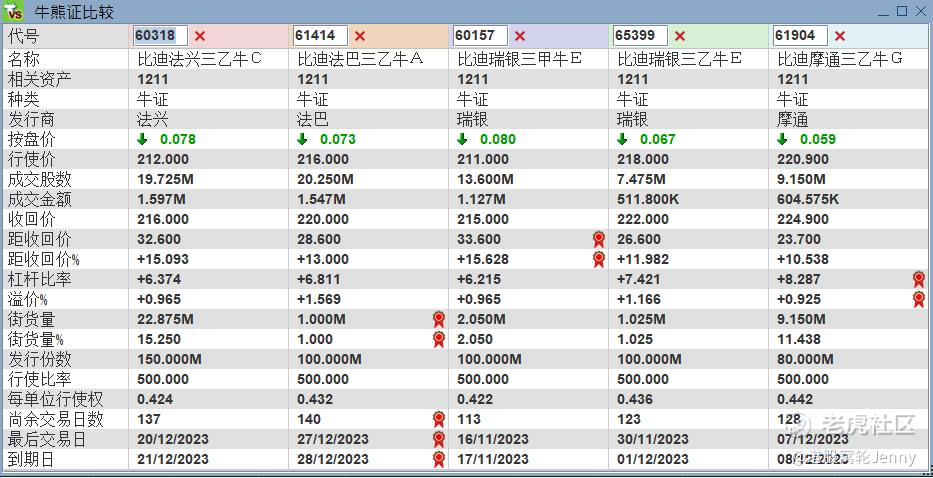Click green down arrow next to 0.059
This screenshot has width=933, height=478.
pos(782,139)
